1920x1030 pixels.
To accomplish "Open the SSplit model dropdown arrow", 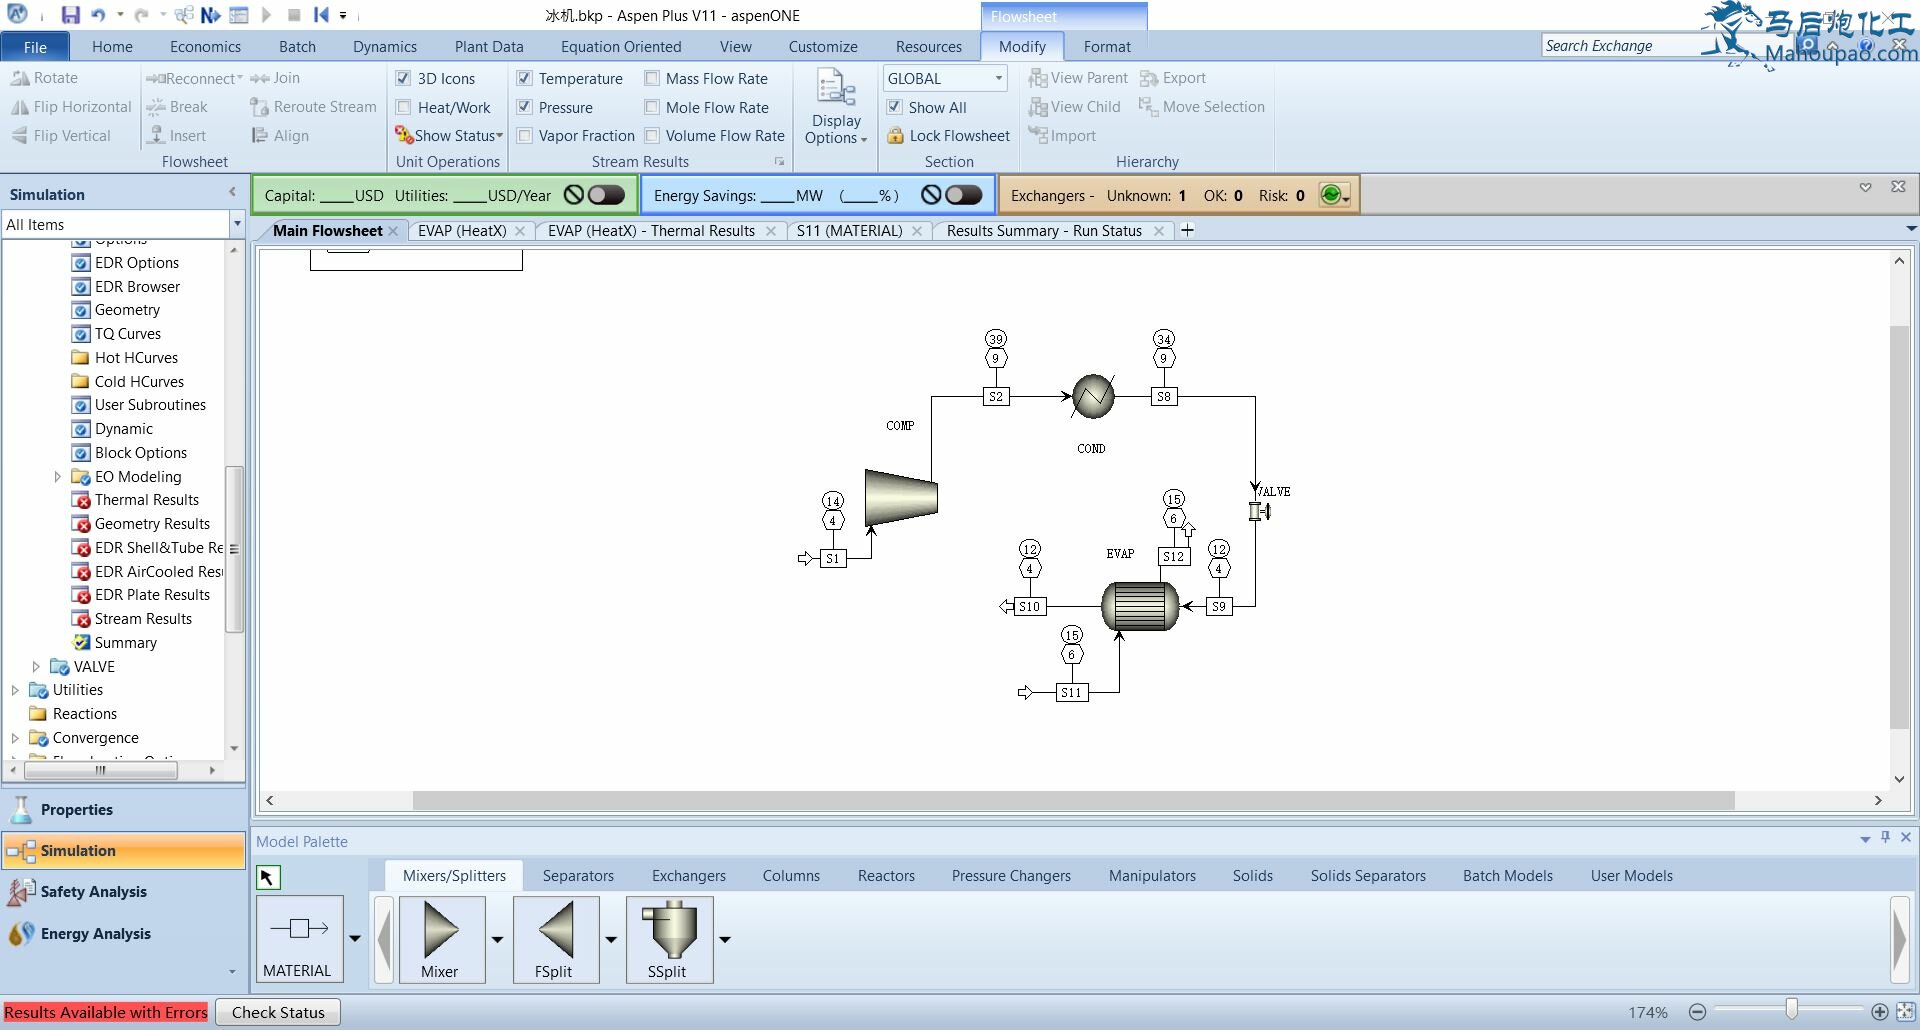I will tap(725, 939).
